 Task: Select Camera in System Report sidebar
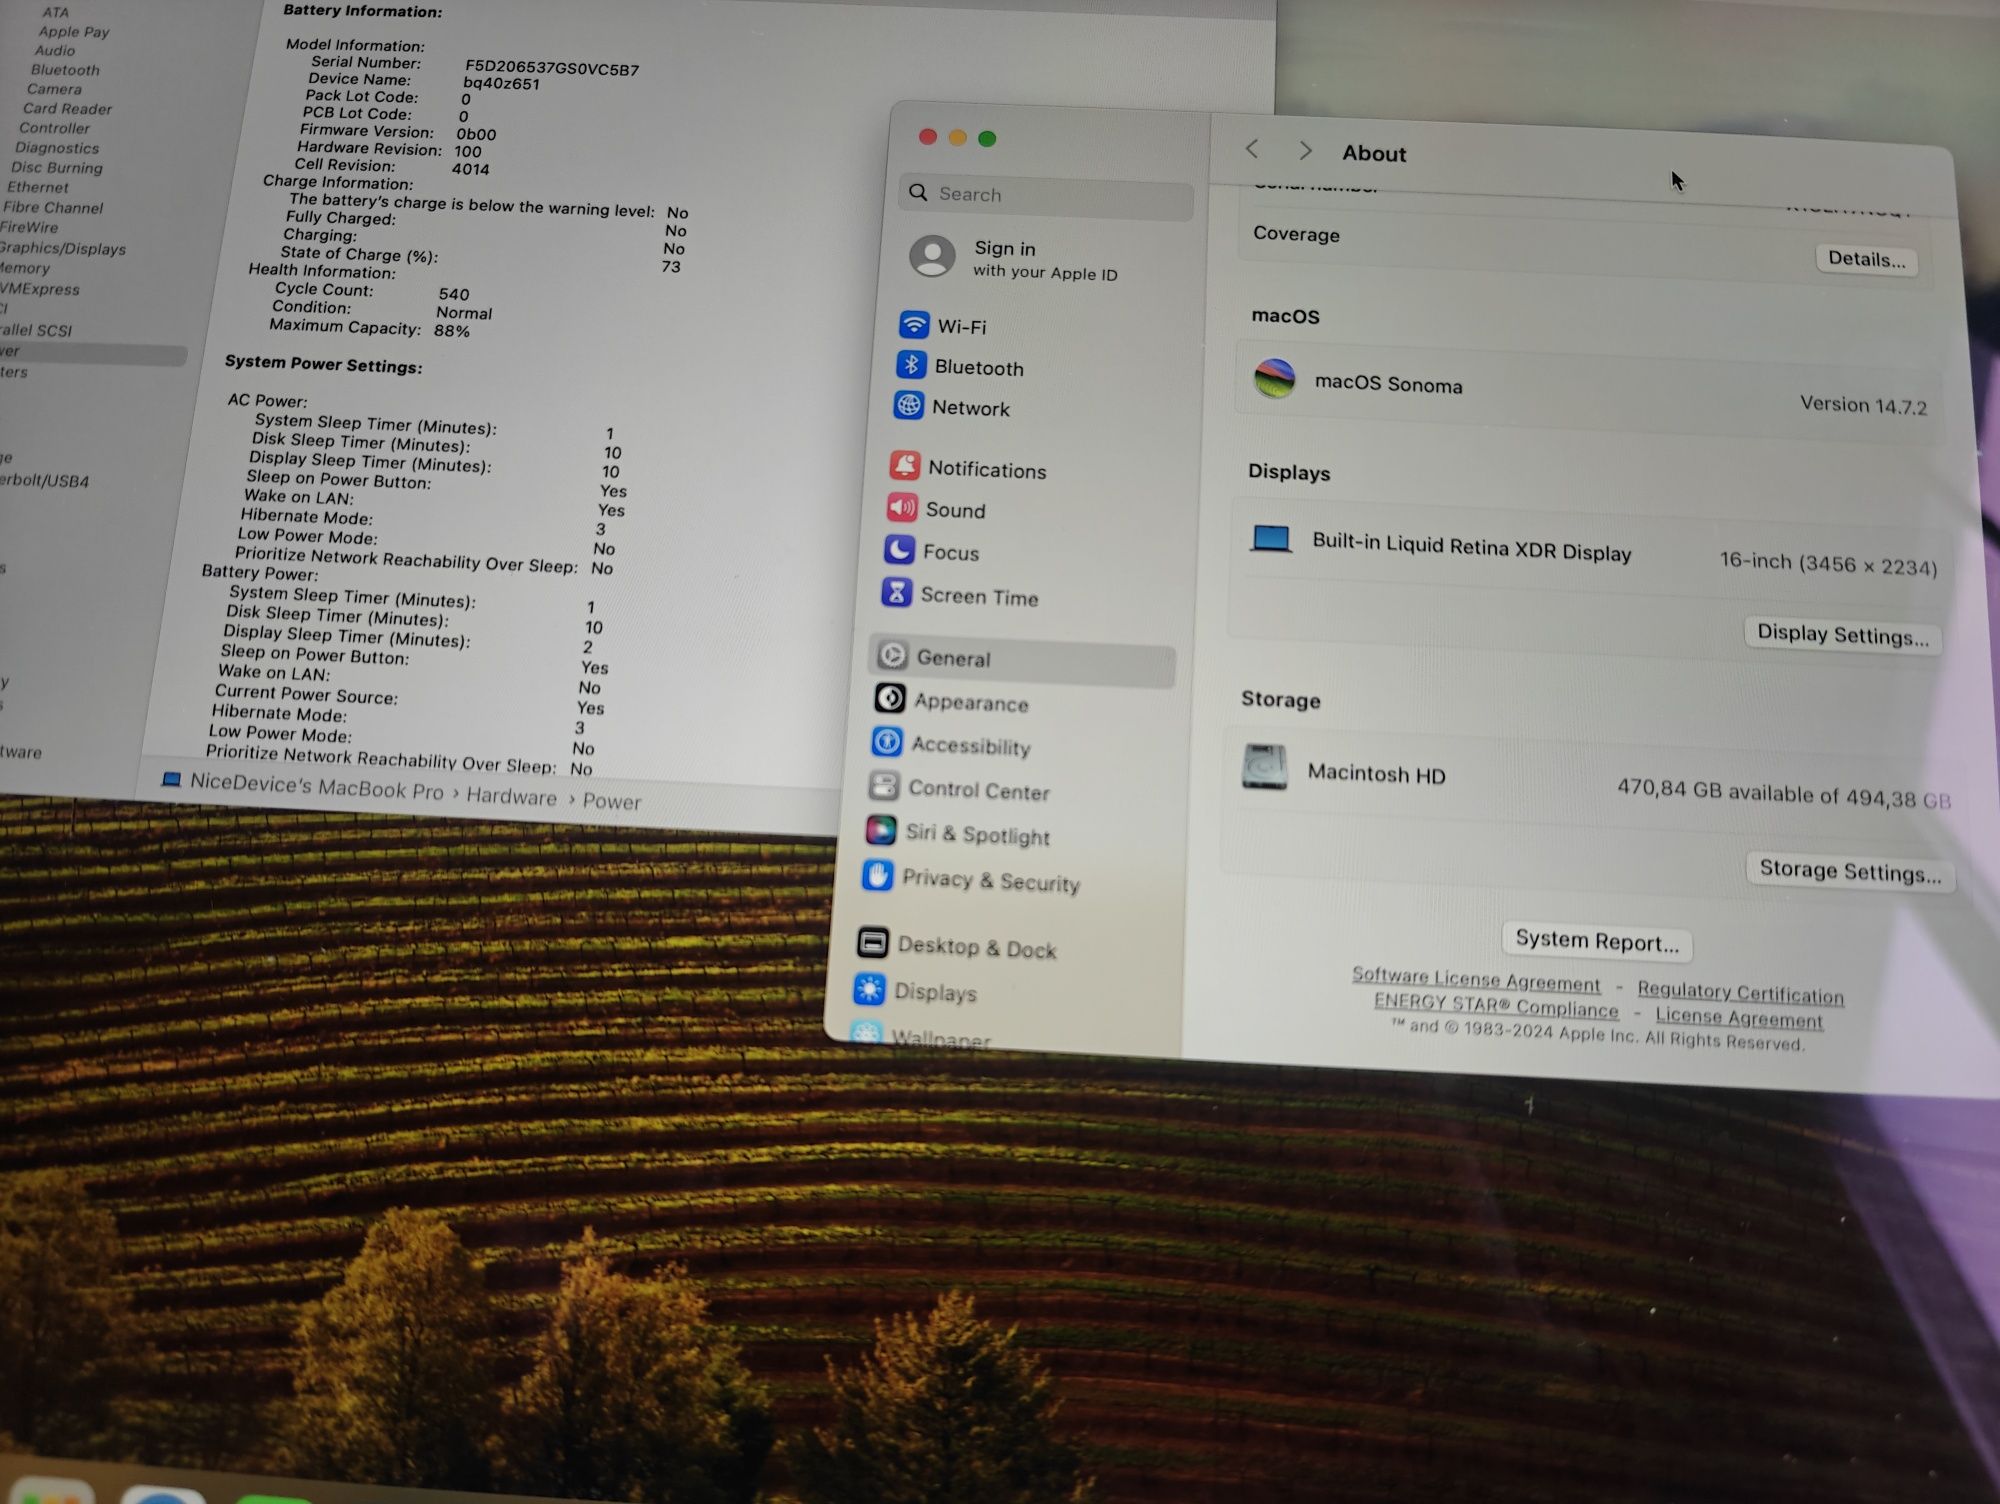click(x=54, y=88)
